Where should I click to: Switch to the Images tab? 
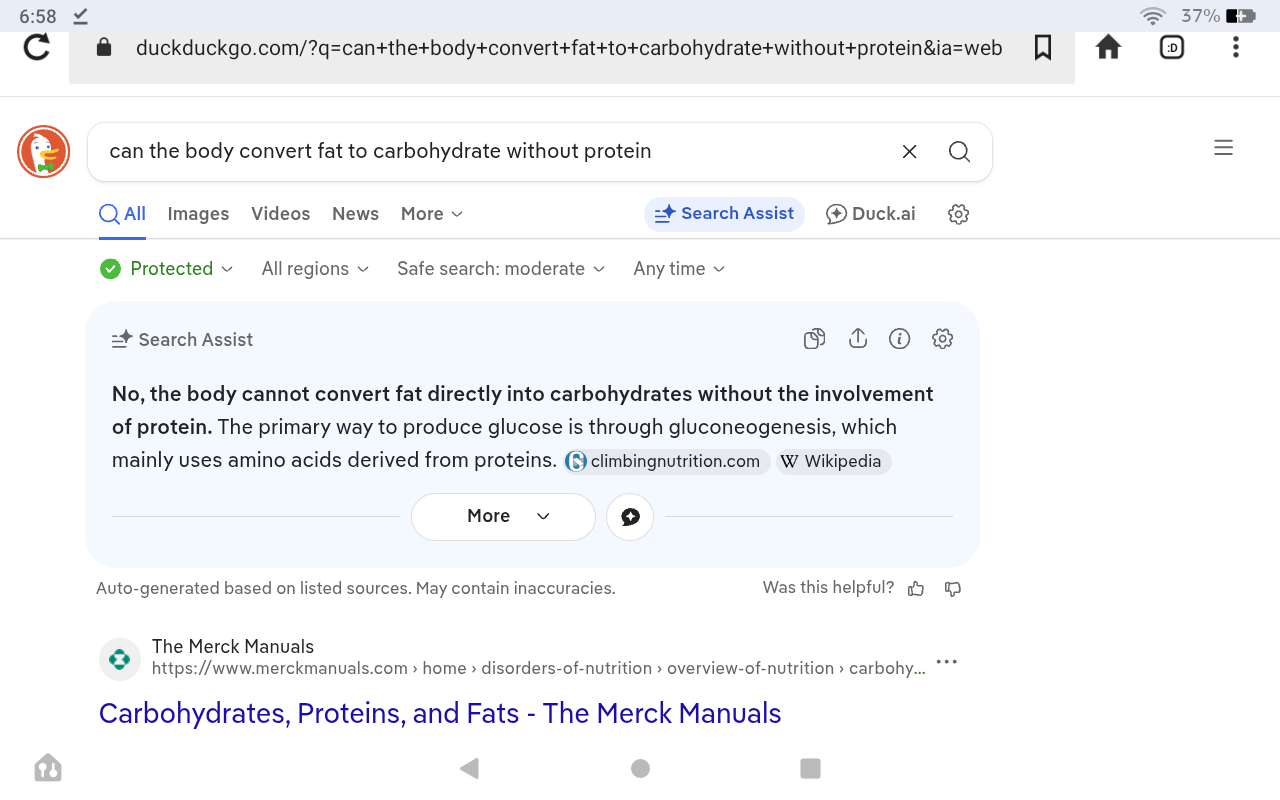coord(198,214)
